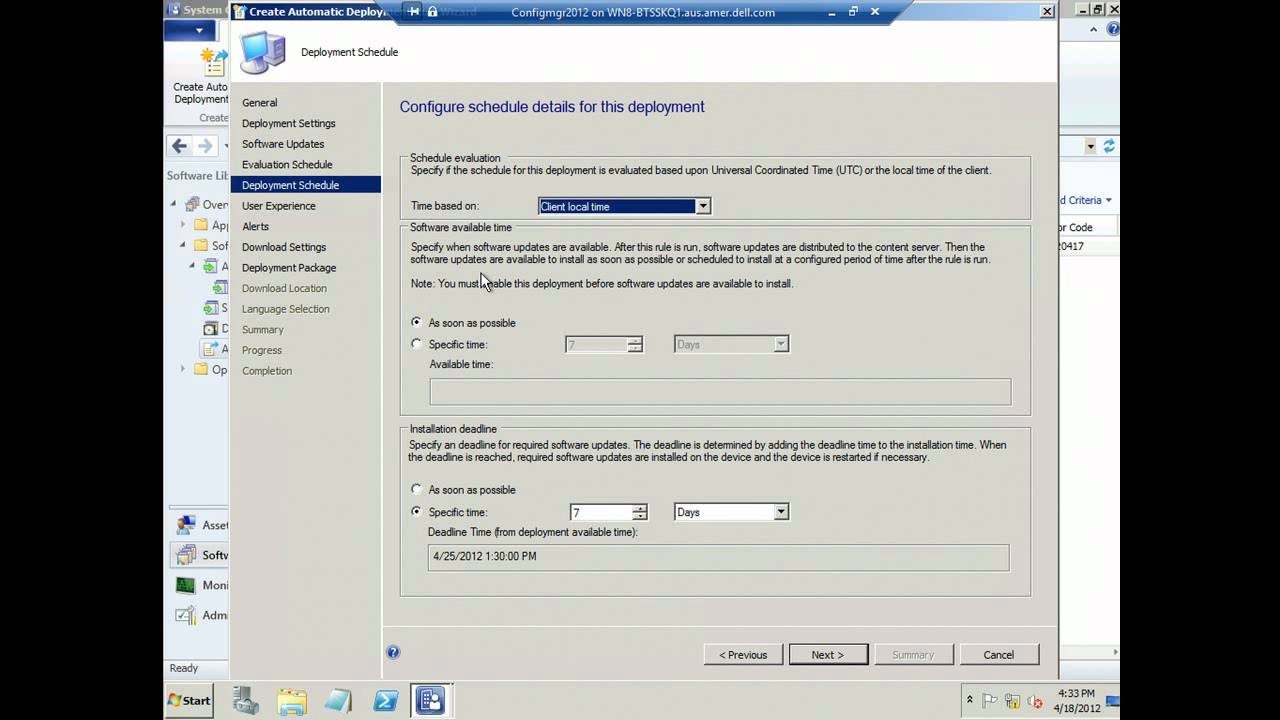Click the Action Center flag tray icon
The image size is (1280, 720).
pos(990,701)
